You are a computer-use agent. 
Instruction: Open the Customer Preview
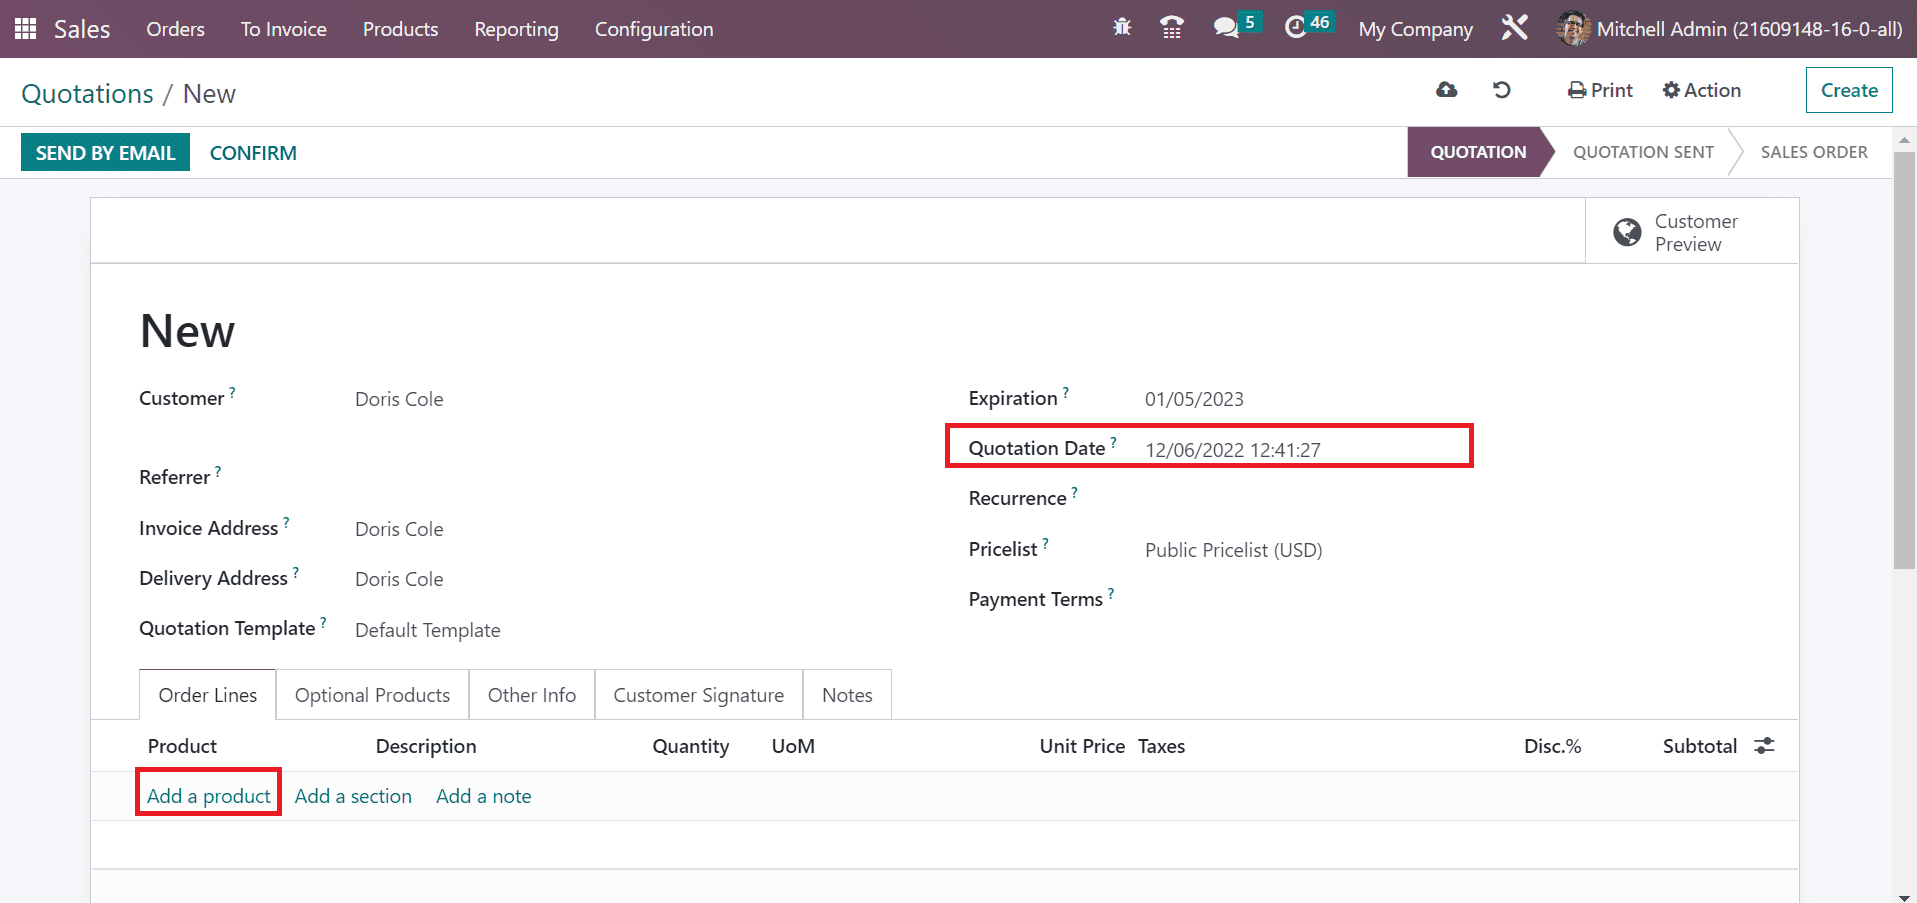[x=1692, y=232]
